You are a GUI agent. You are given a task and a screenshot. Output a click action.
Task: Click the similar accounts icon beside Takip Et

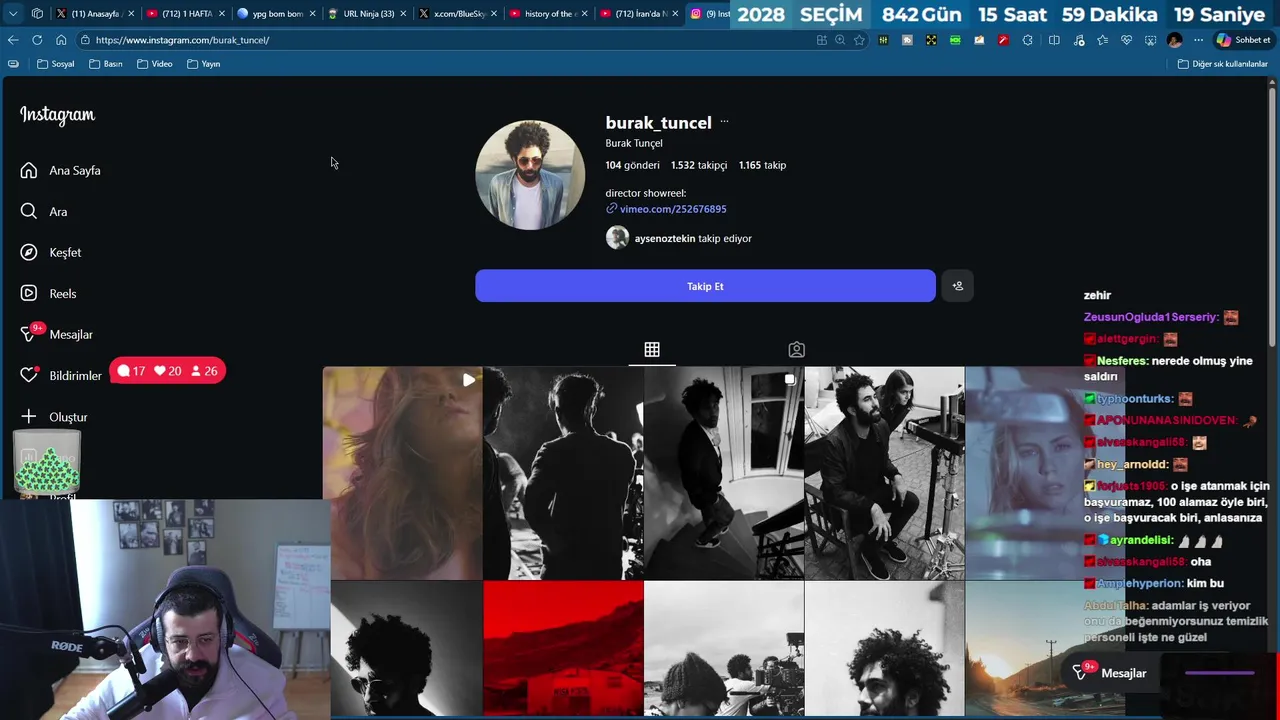(957, 286)
